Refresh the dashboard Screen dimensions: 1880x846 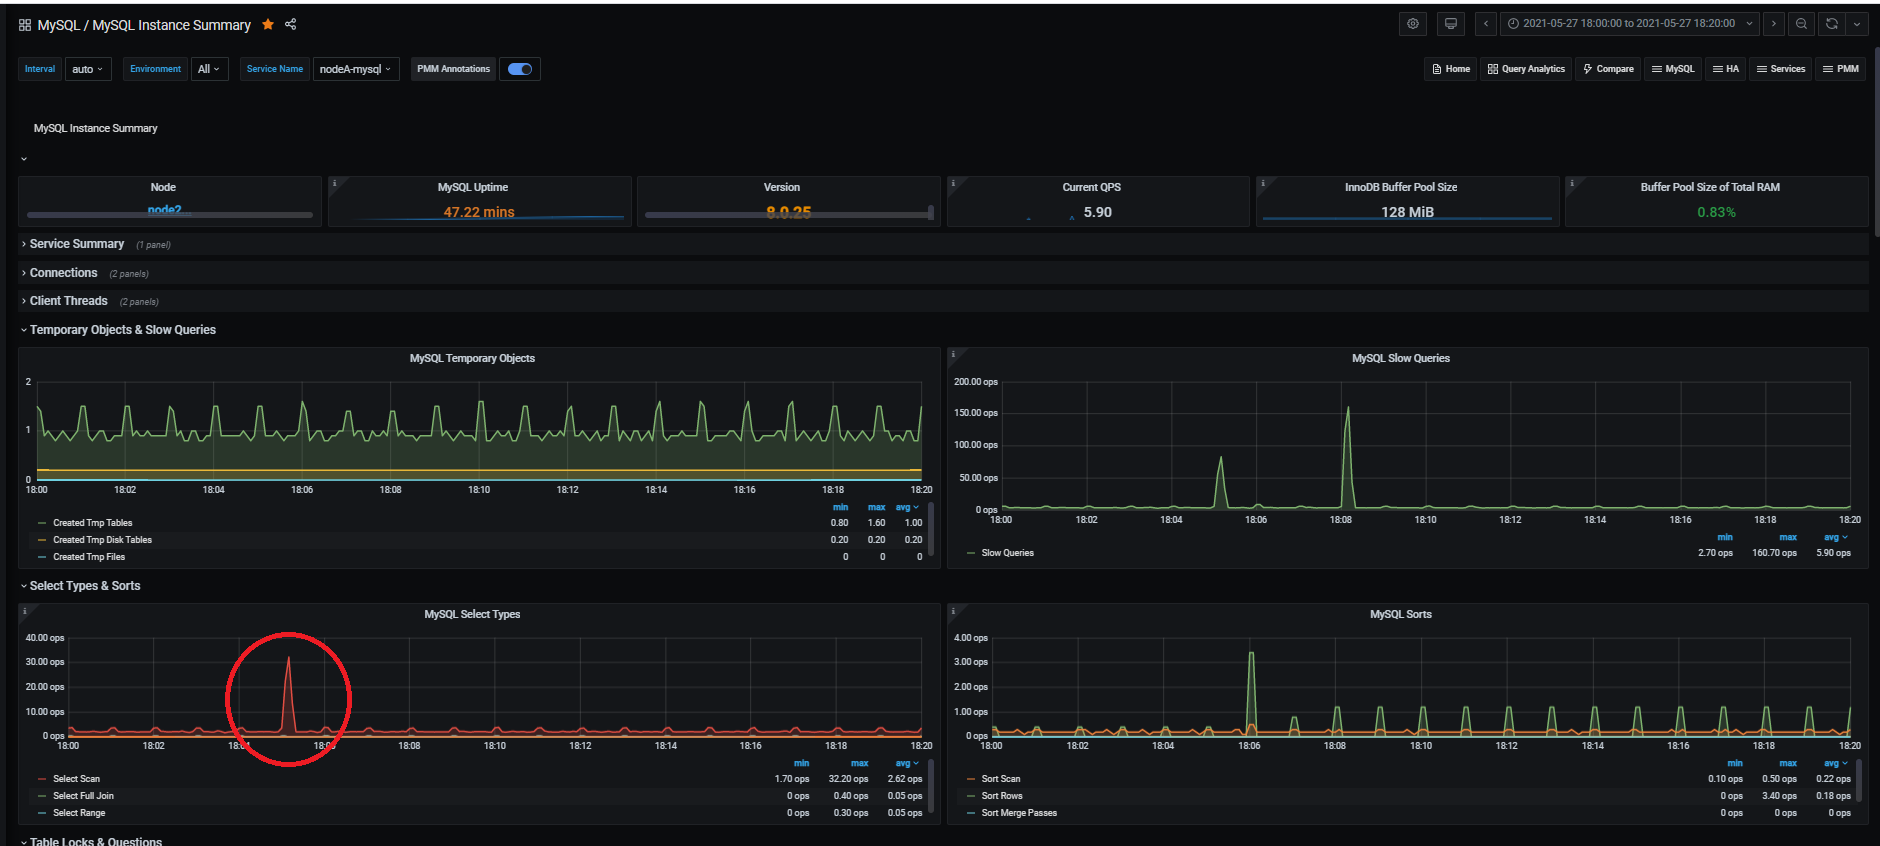1832,24
